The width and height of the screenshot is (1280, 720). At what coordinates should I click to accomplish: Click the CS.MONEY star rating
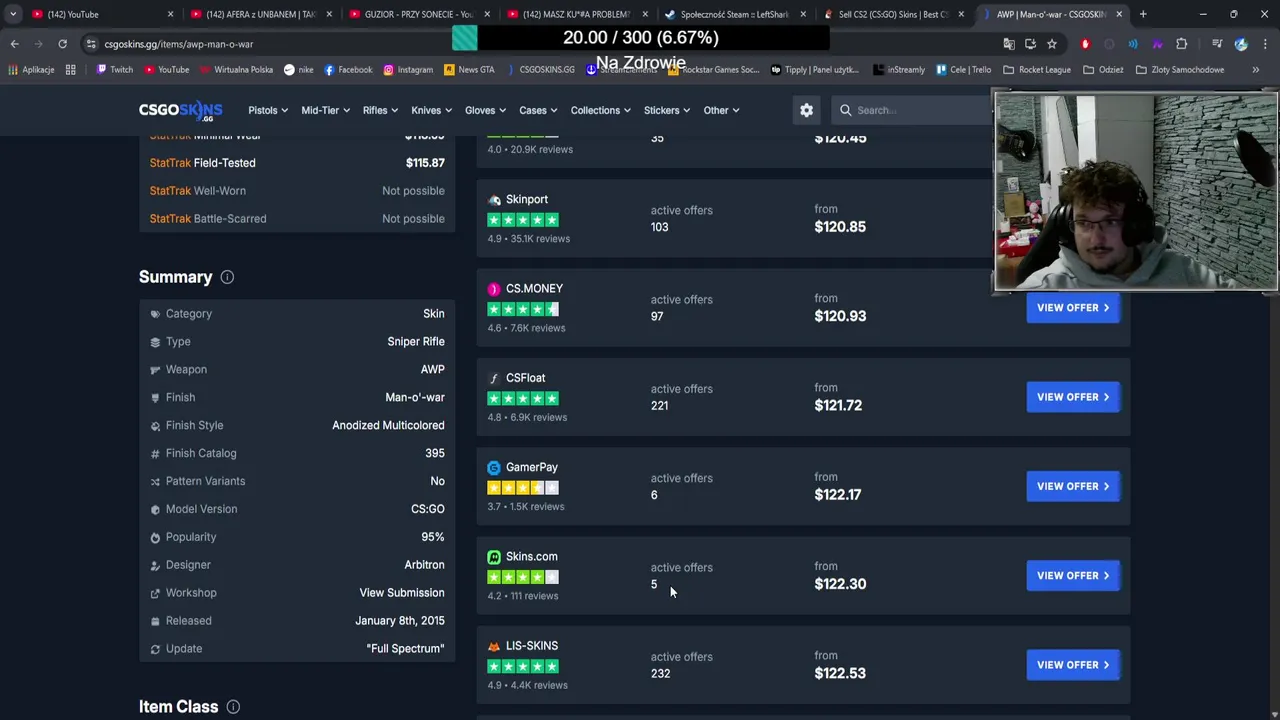[523, 309]
